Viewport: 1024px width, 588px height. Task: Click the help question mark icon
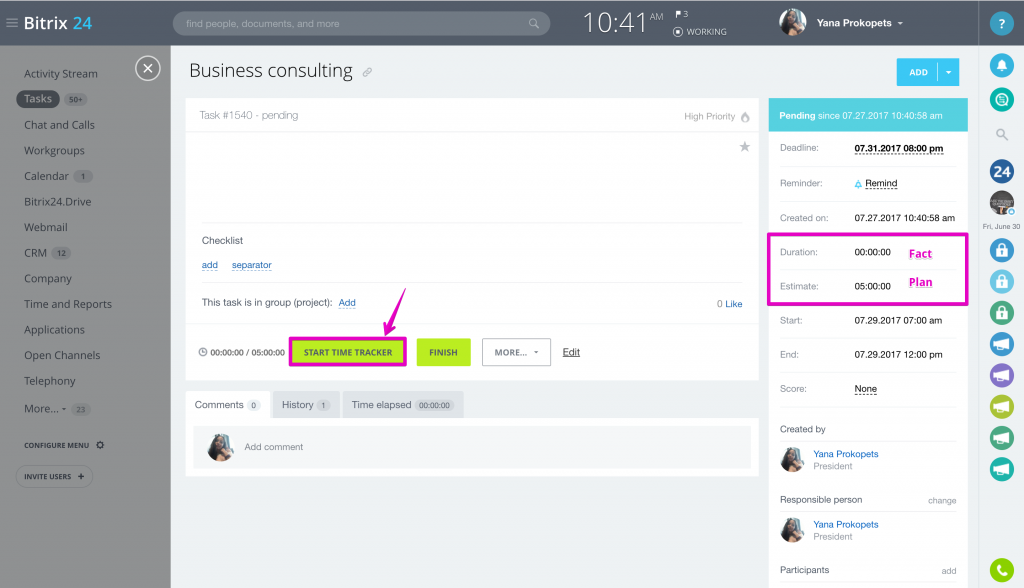coord(1001,24)
